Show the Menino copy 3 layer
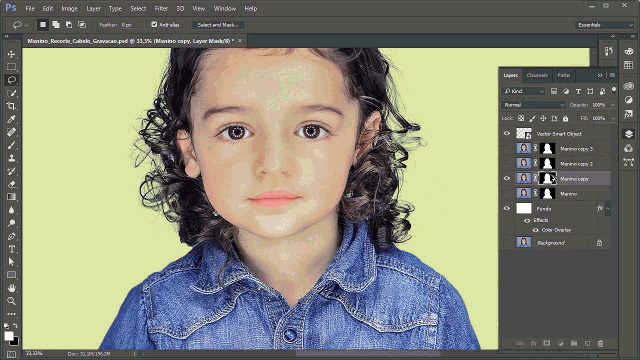Screen dimensions: 640x360 click(507, 149)
